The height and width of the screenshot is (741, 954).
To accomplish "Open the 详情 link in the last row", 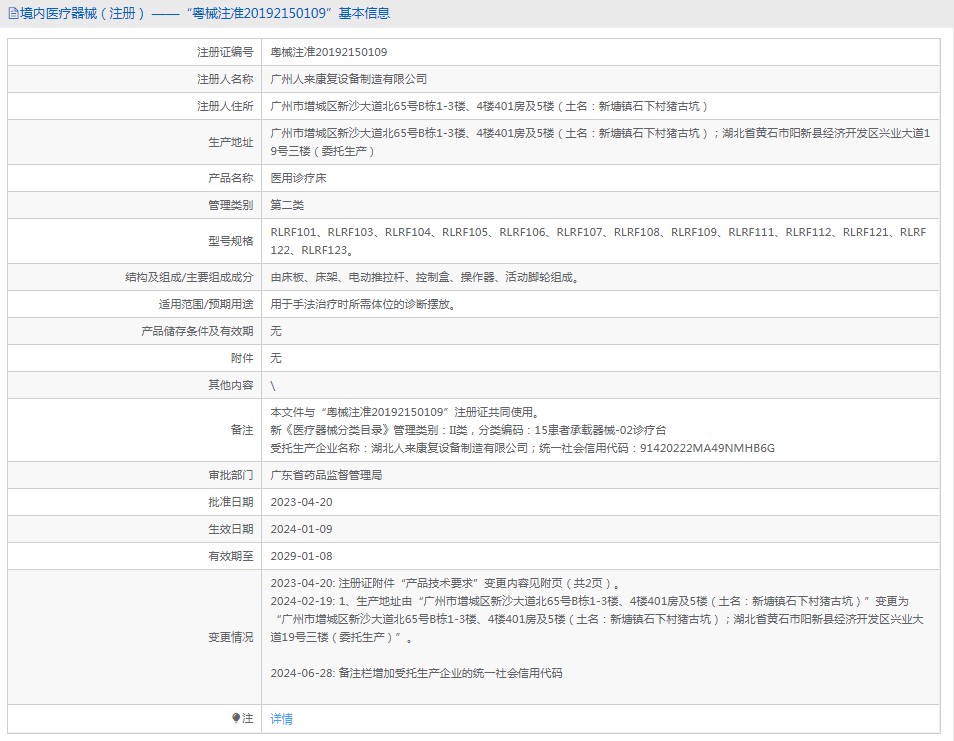I will click(x=282, y=718).
